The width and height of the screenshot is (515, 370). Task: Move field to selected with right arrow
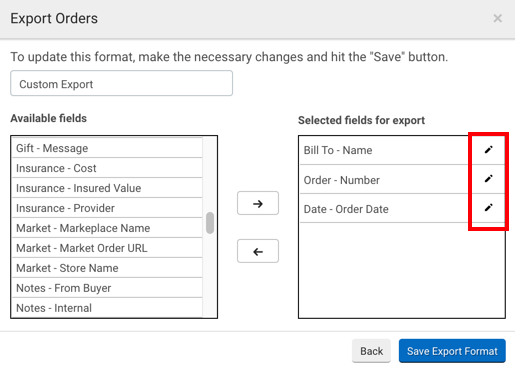258,203
